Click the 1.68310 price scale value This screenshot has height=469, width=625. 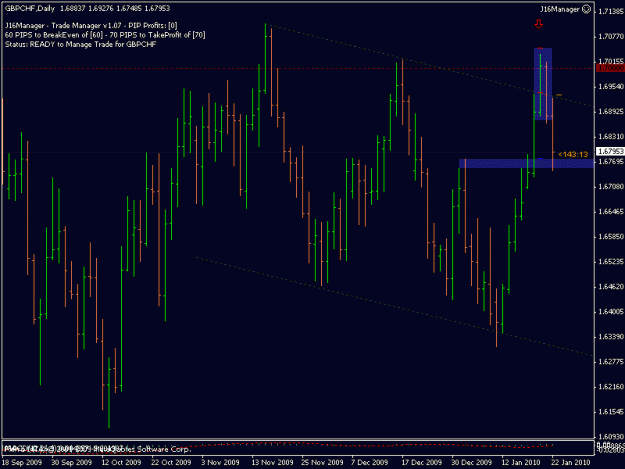tap(611, 137)
